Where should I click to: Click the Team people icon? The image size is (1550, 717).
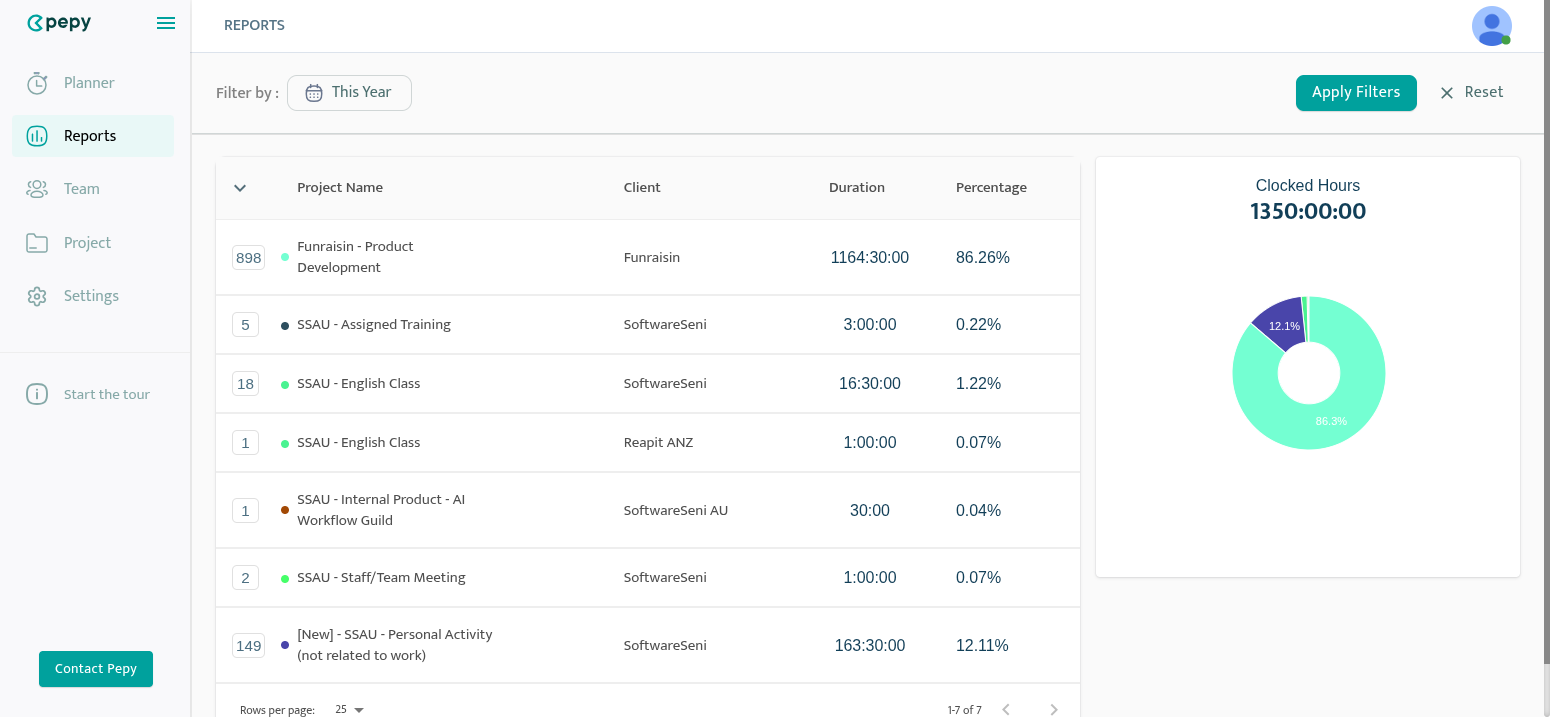[x=37, y=189]
